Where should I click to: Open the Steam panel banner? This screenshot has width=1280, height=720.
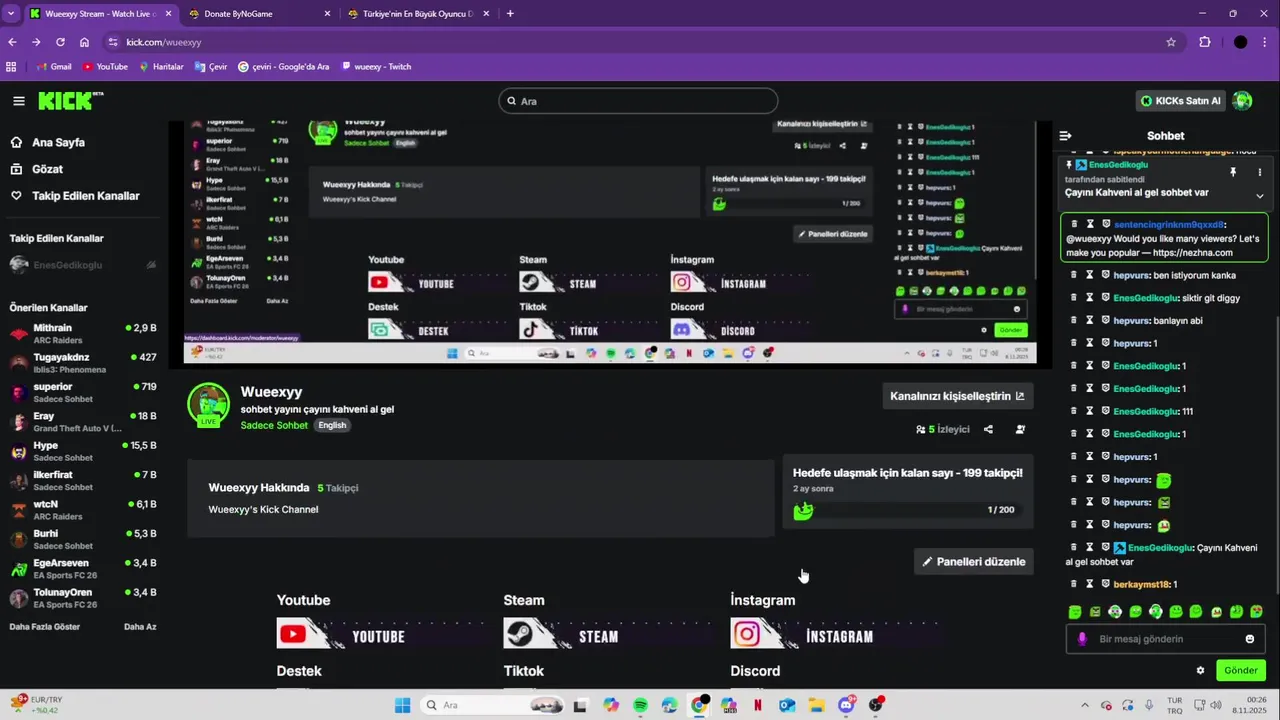point(610,634)
